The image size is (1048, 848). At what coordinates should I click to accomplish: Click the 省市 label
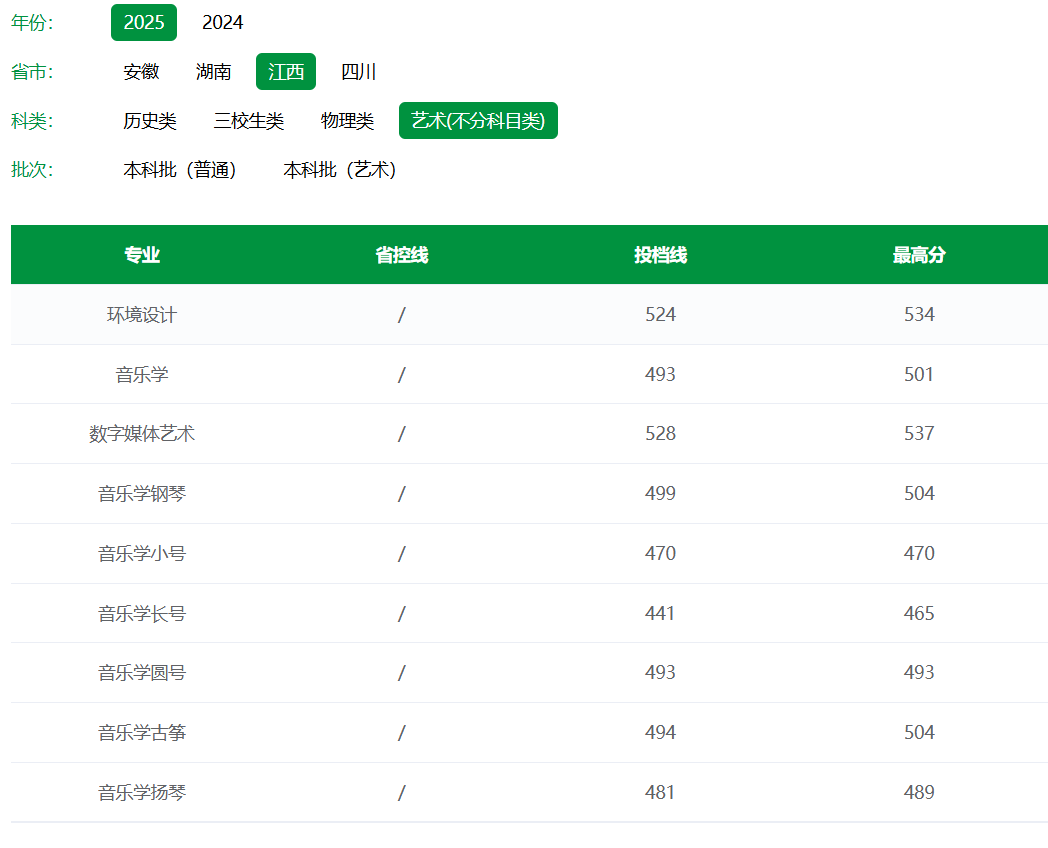click(32, 72)
